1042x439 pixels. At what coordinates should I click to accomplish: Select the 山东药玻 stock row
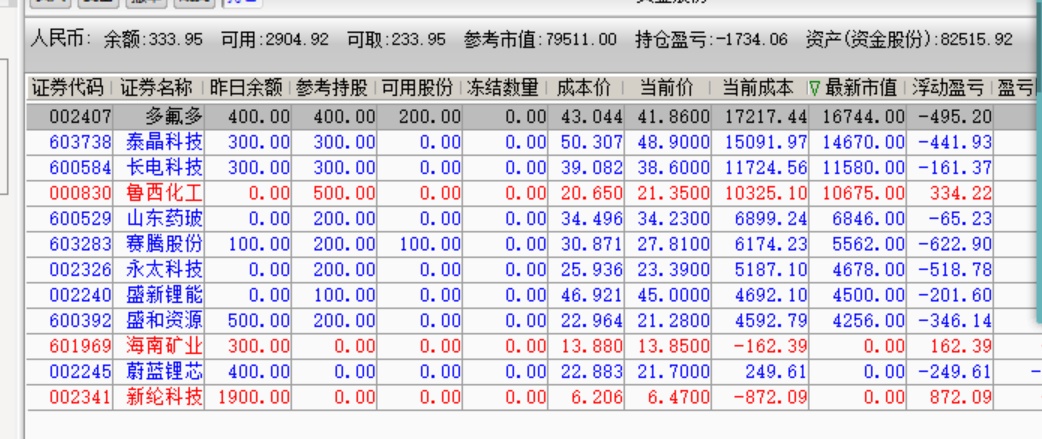pos(530,219)
